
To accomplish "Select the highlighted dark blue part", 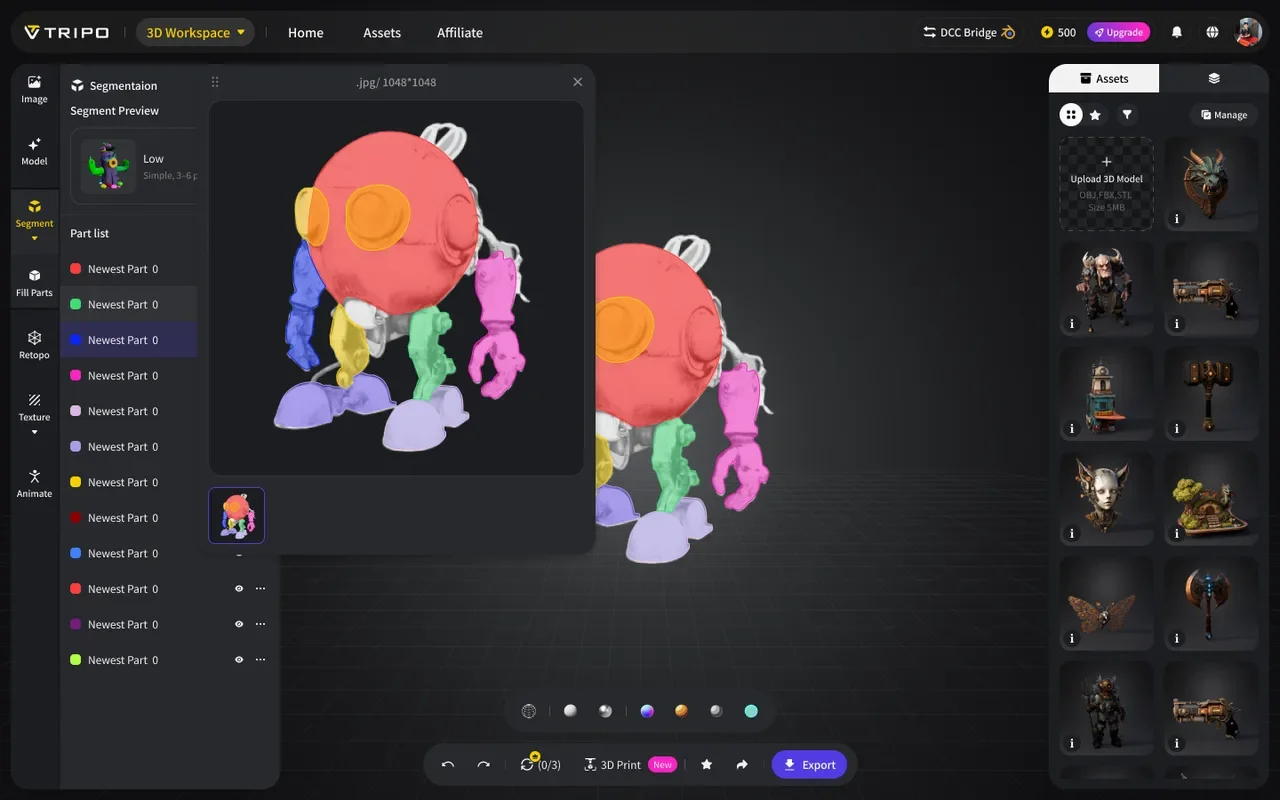I will click(x=129, y=340).
